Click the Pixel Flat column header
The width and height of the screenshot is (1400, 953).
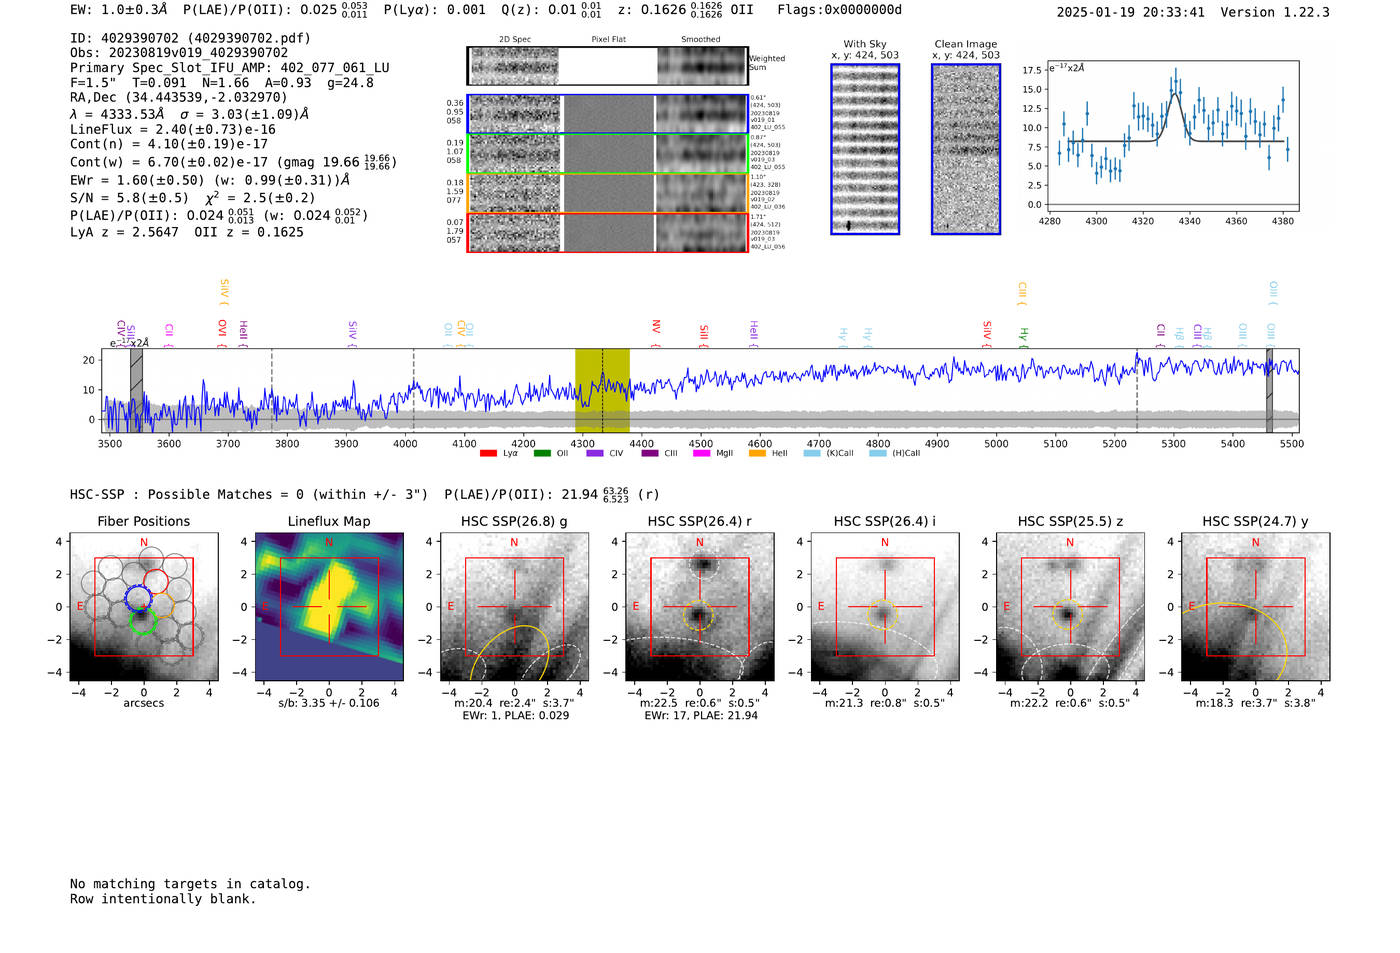pyautogui.click(x=608, y=40)
